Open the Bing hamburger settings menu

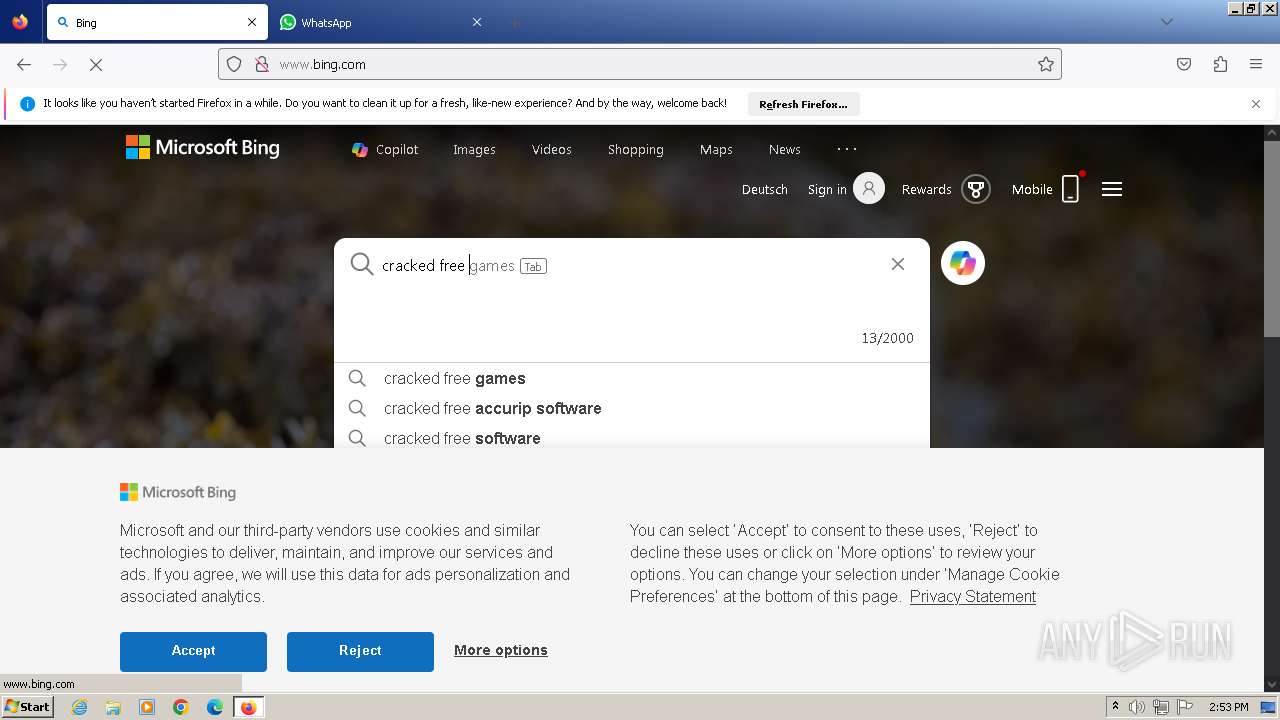tap(1112, 189)
